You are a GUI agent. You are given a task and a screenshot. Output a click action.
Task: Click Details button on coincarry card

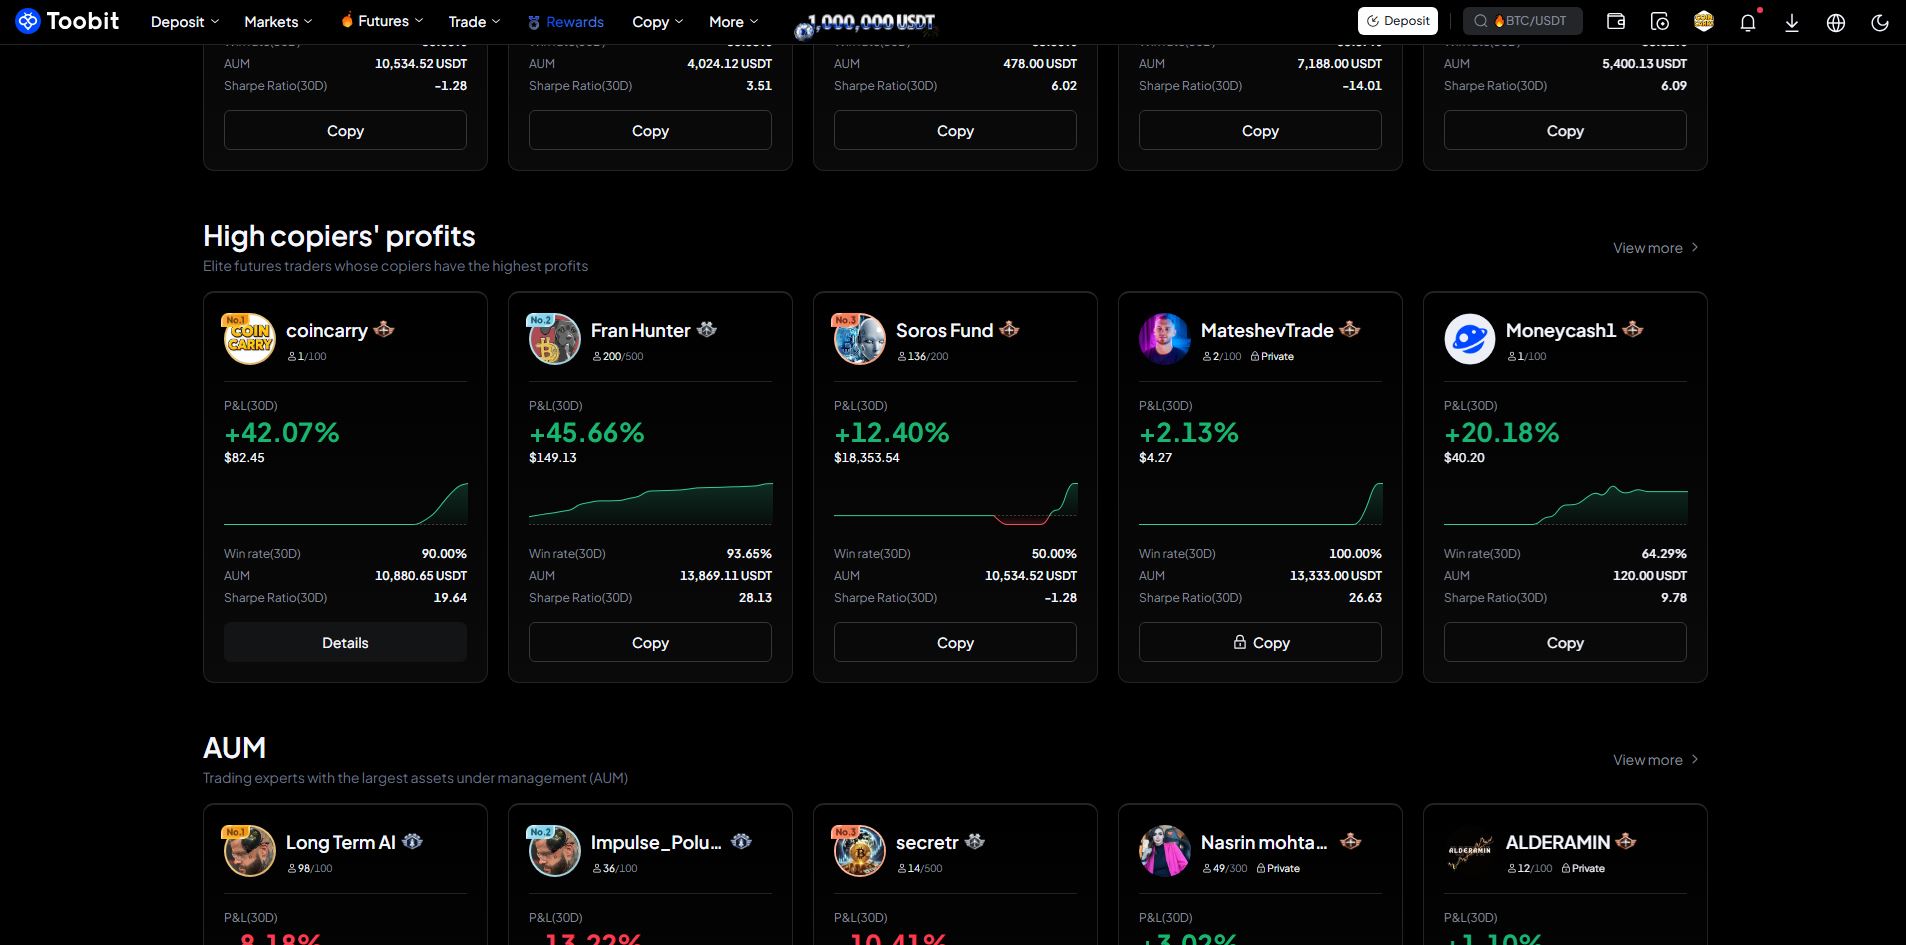tap(345, 642)
